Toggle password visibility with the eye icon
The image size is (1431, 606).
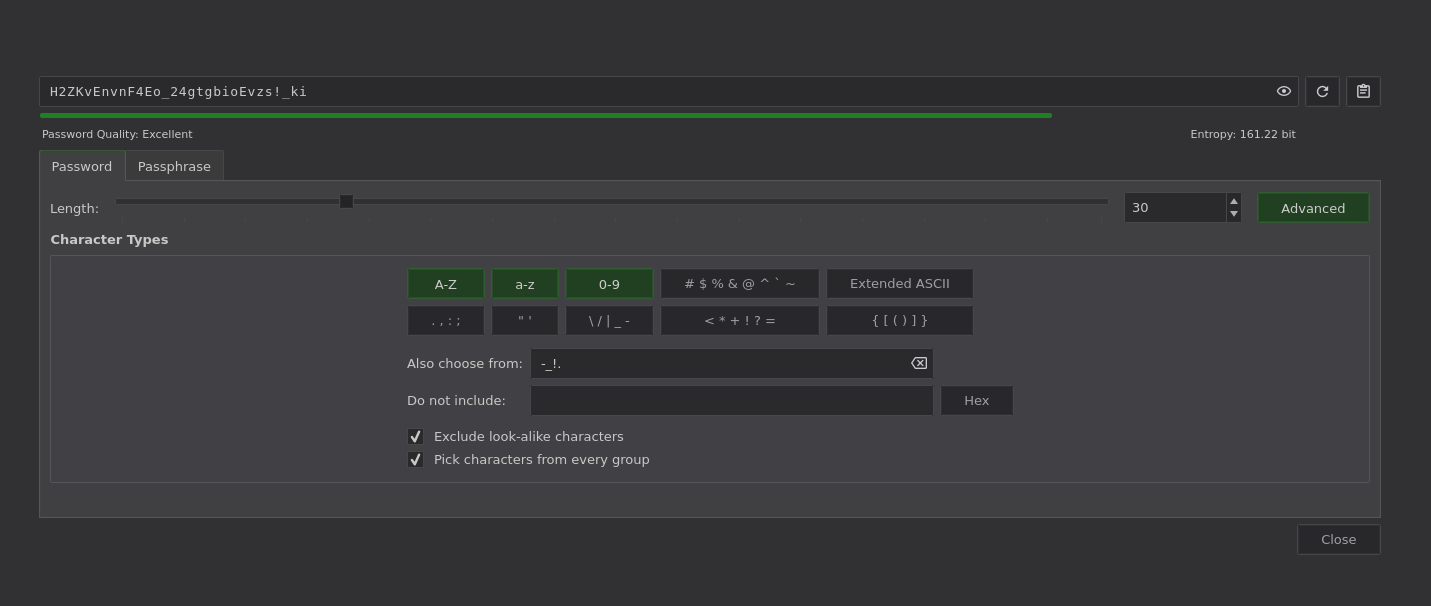[1283, 91]
